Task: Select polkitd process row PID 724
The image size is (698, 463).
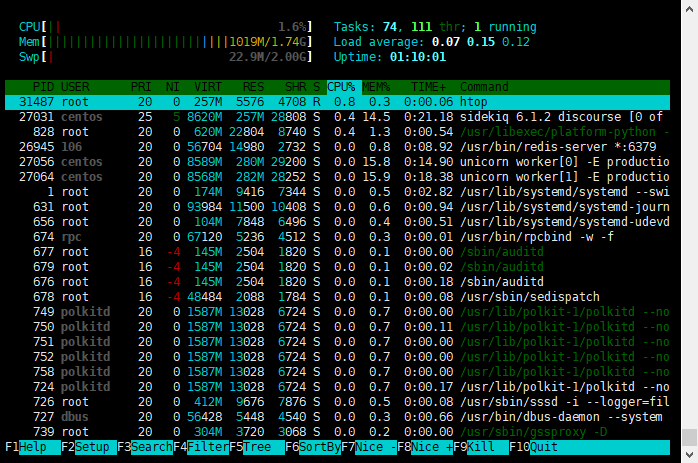Action: [x=337, y=387]
